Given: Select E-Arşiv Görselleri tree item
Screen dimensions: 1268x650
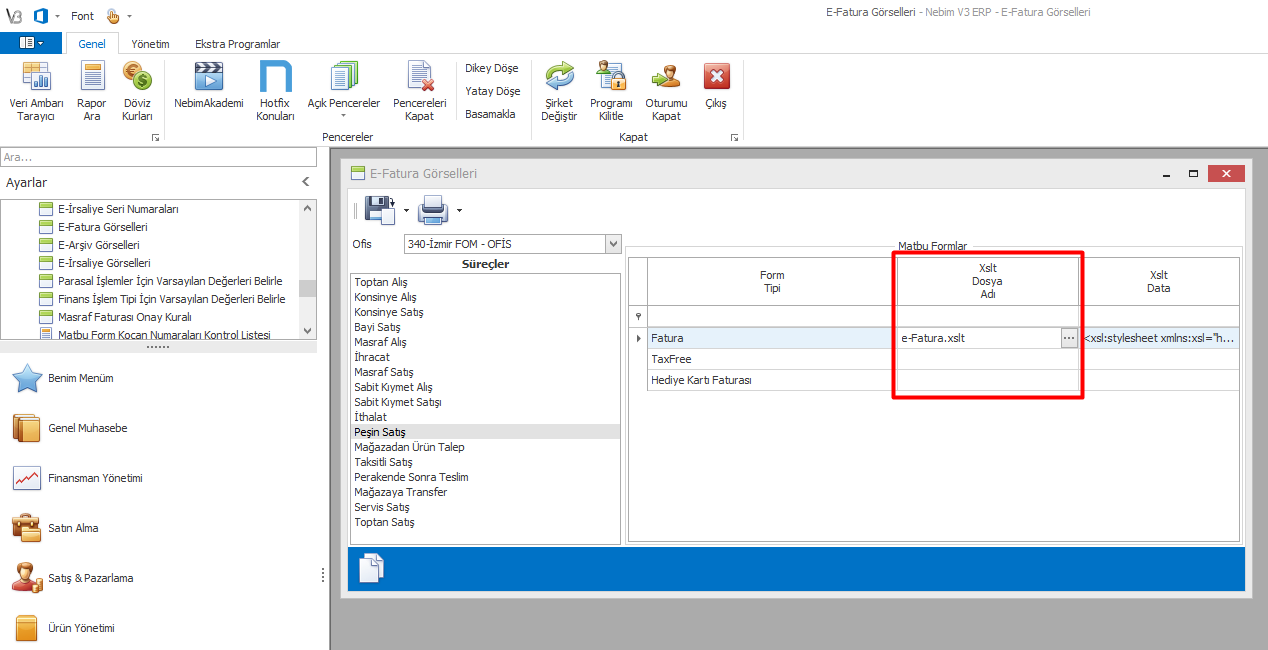Looking at the screenshot, I should point(98,245).
